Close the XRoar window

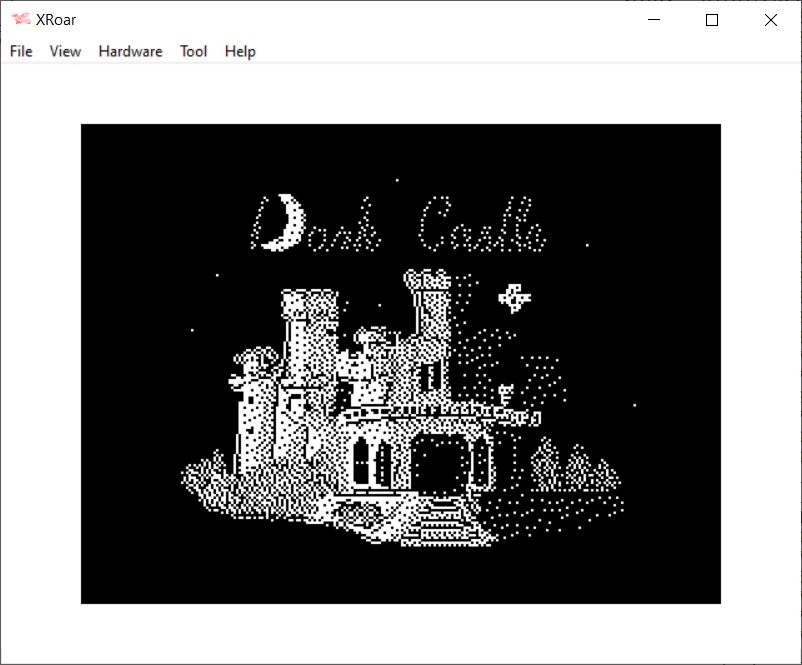770,20
